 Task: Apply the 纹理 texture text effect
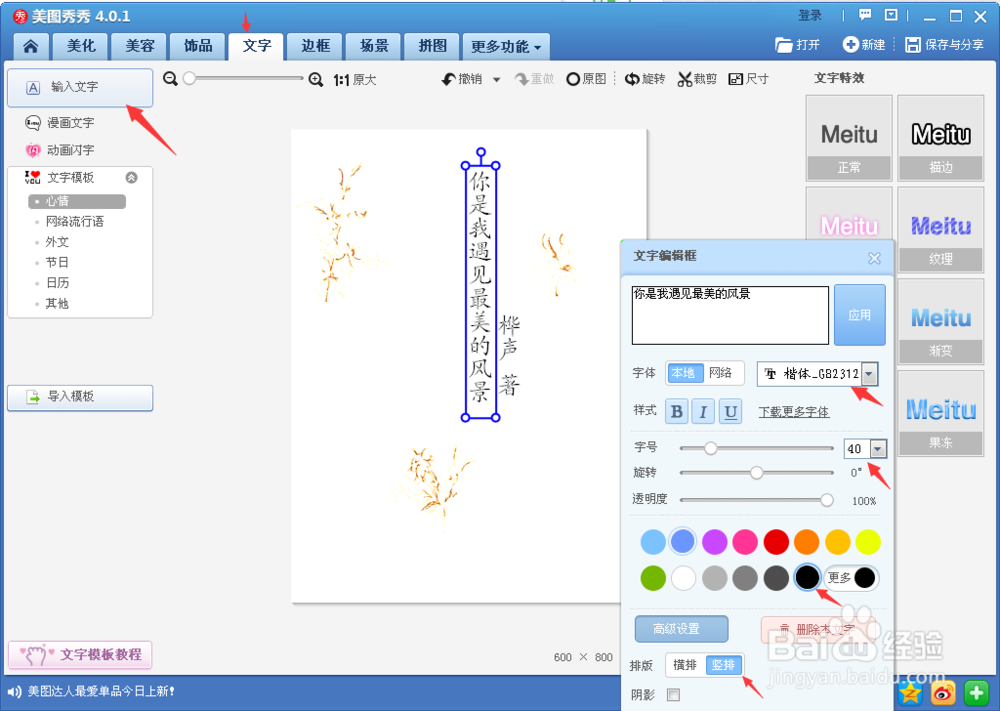pos(941,230)
